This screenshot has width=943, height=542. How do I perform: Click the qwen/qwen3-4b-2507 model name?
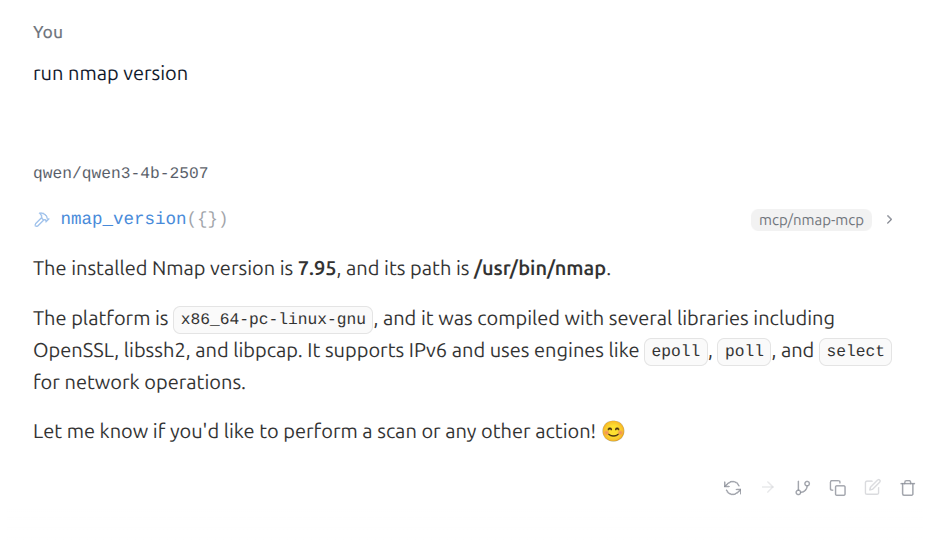[120, 173]
